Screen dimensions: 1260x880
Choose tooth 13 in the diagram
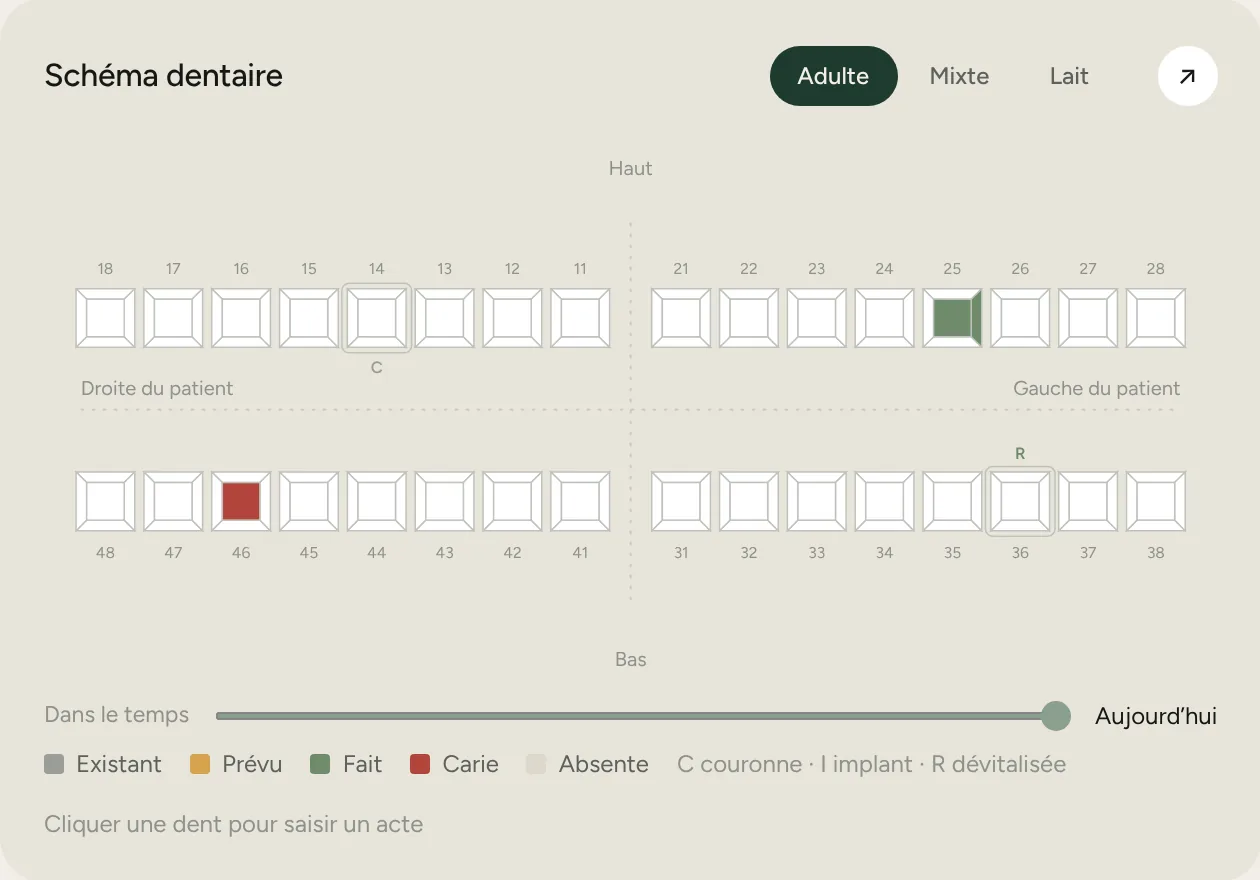445,318
